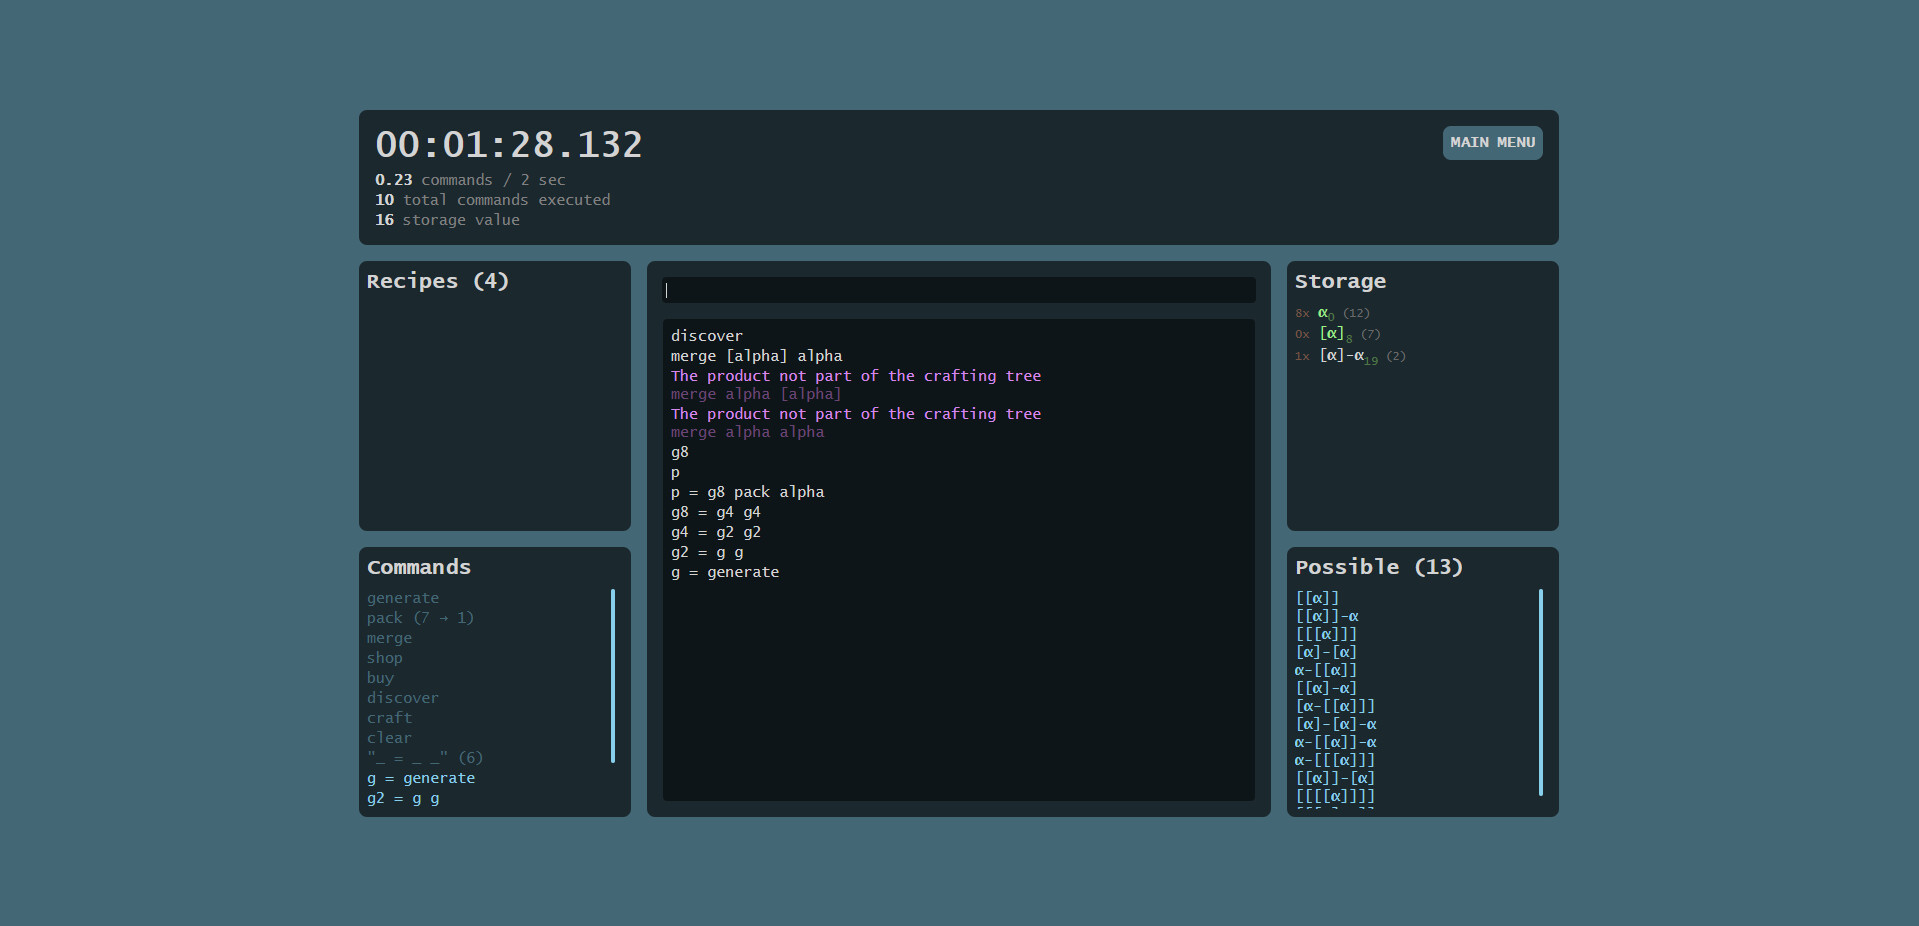The width and height of the screenshot is (1919, 926).
Task: Click the alias 'g2 = g g'
Action: click(403, 798)
